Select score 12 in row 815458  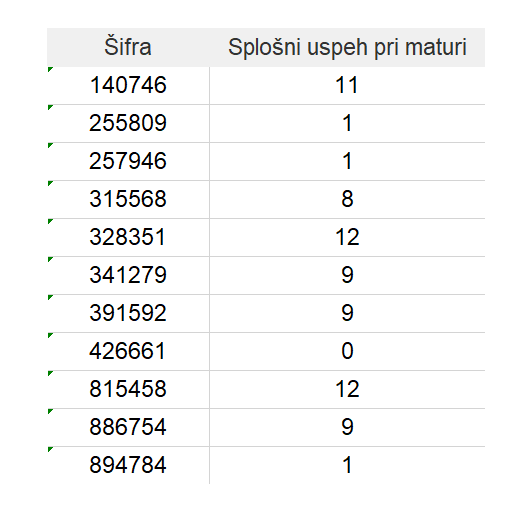(347, 389)
